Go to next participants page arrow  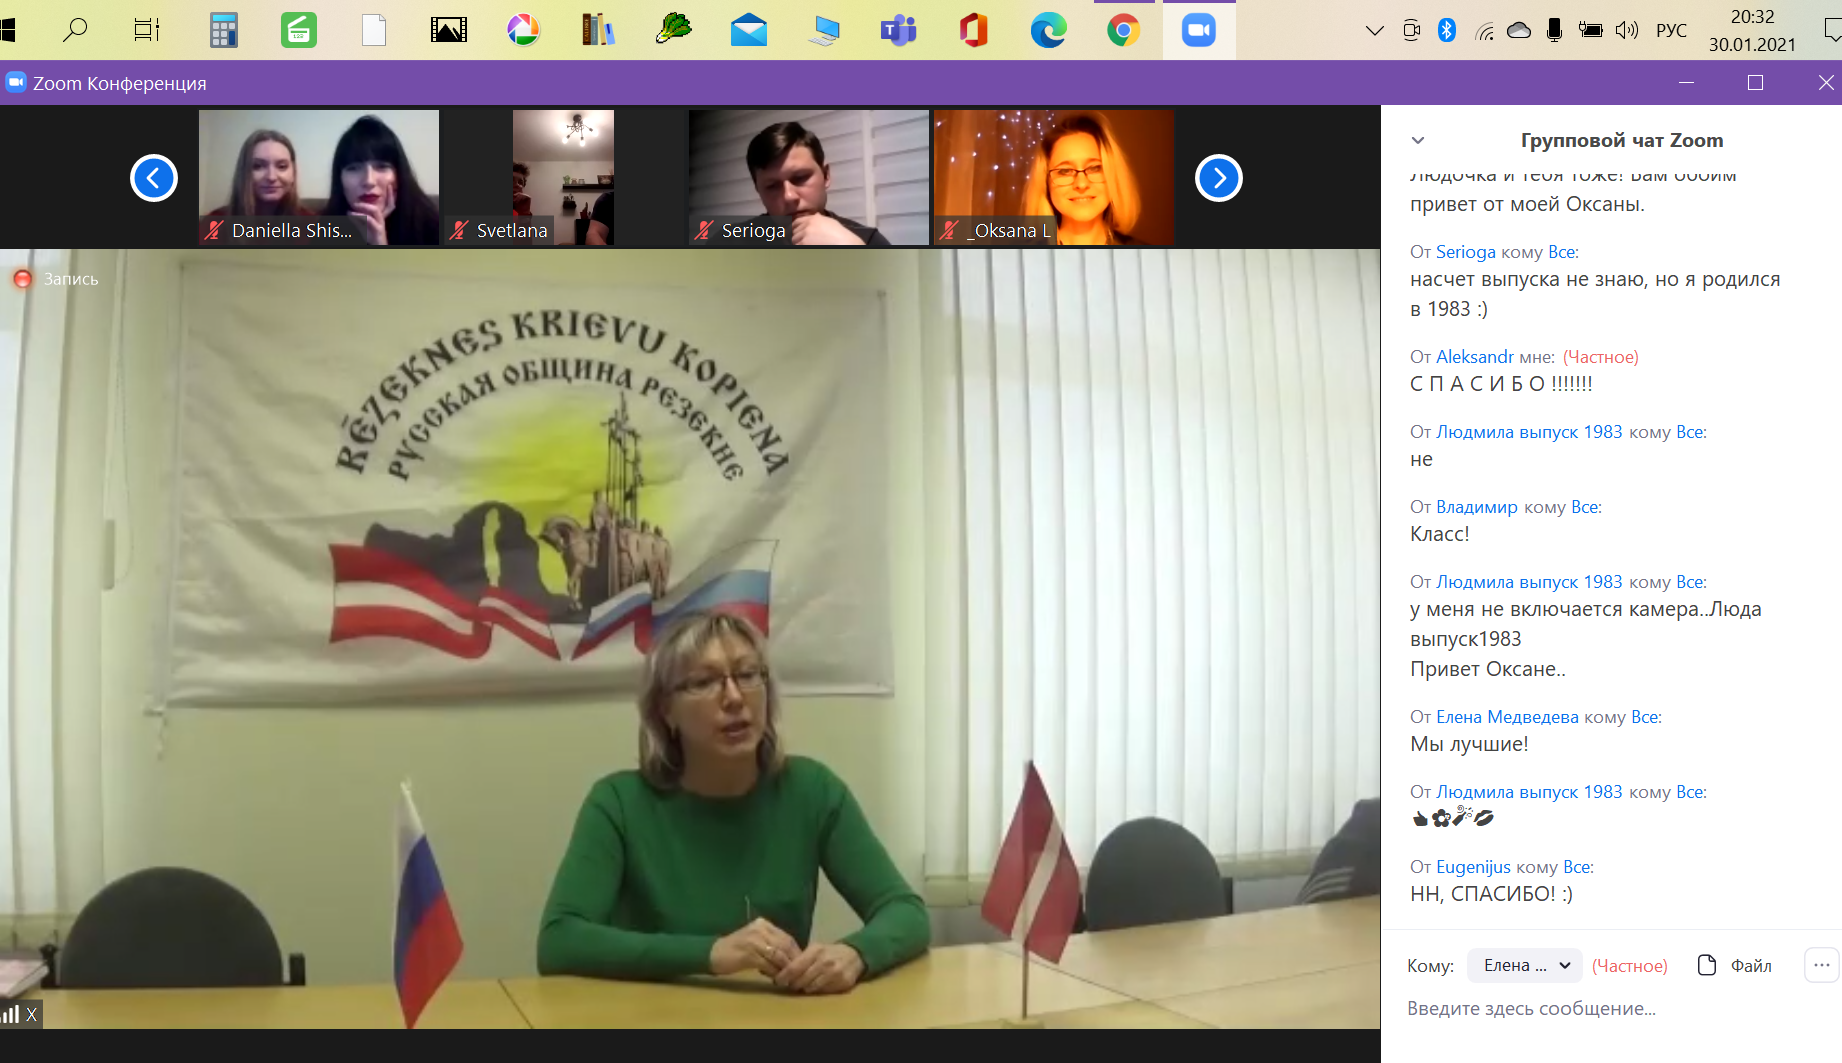1218,178
